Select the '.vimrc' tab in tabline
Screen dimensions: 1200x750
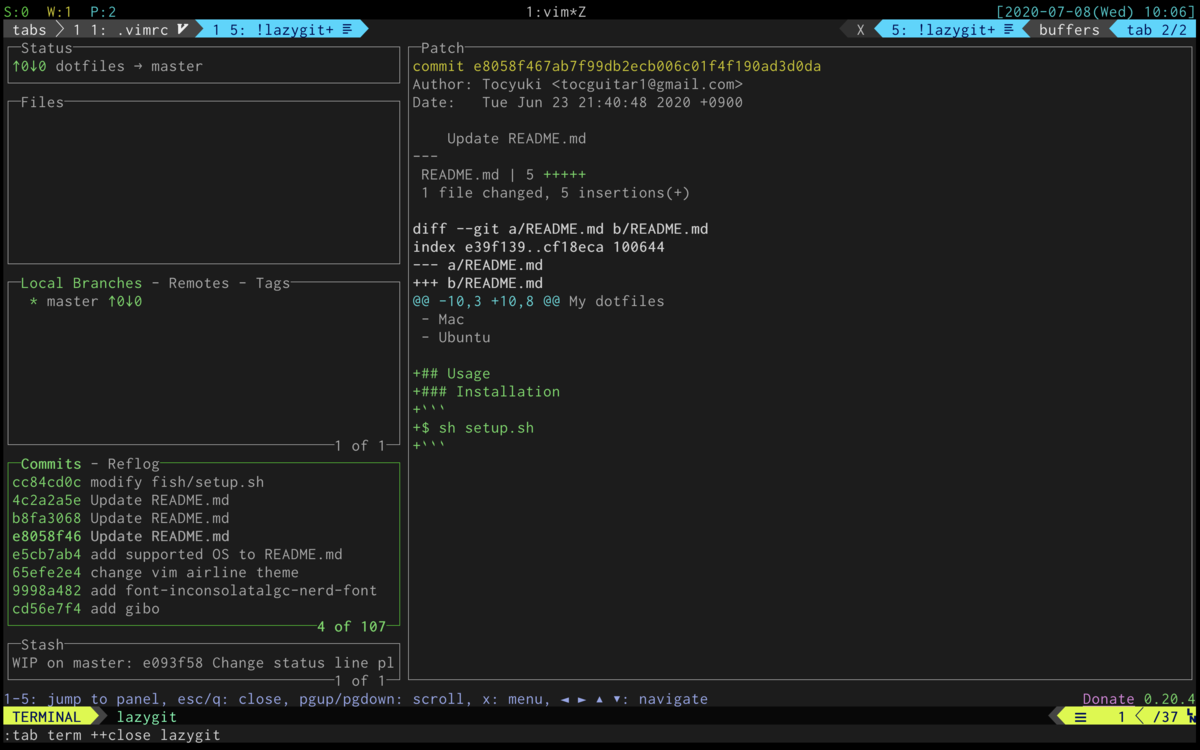(130, 30)
